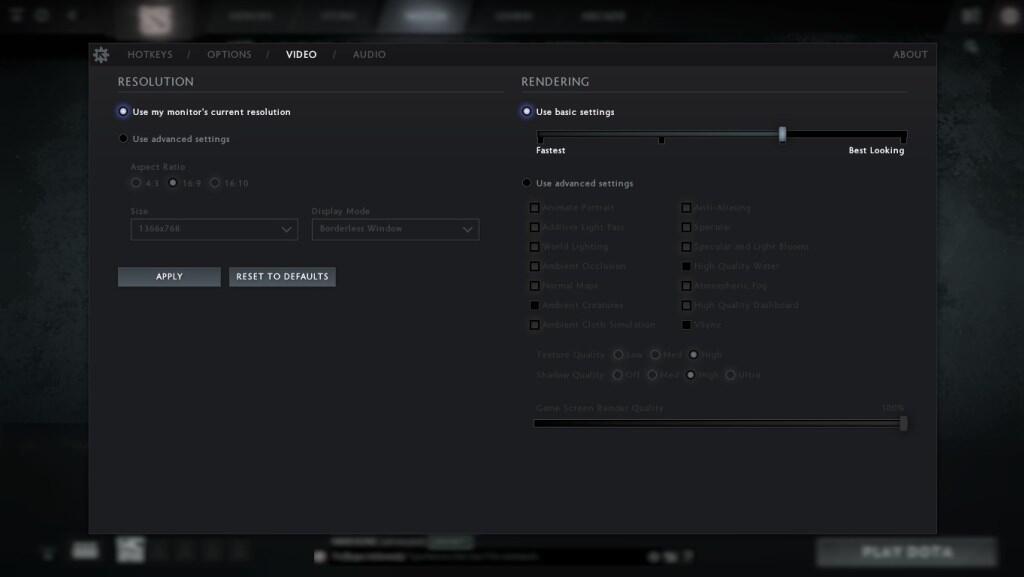
Task: Set Shadow Quality to Med
Action: coord(652,375)
